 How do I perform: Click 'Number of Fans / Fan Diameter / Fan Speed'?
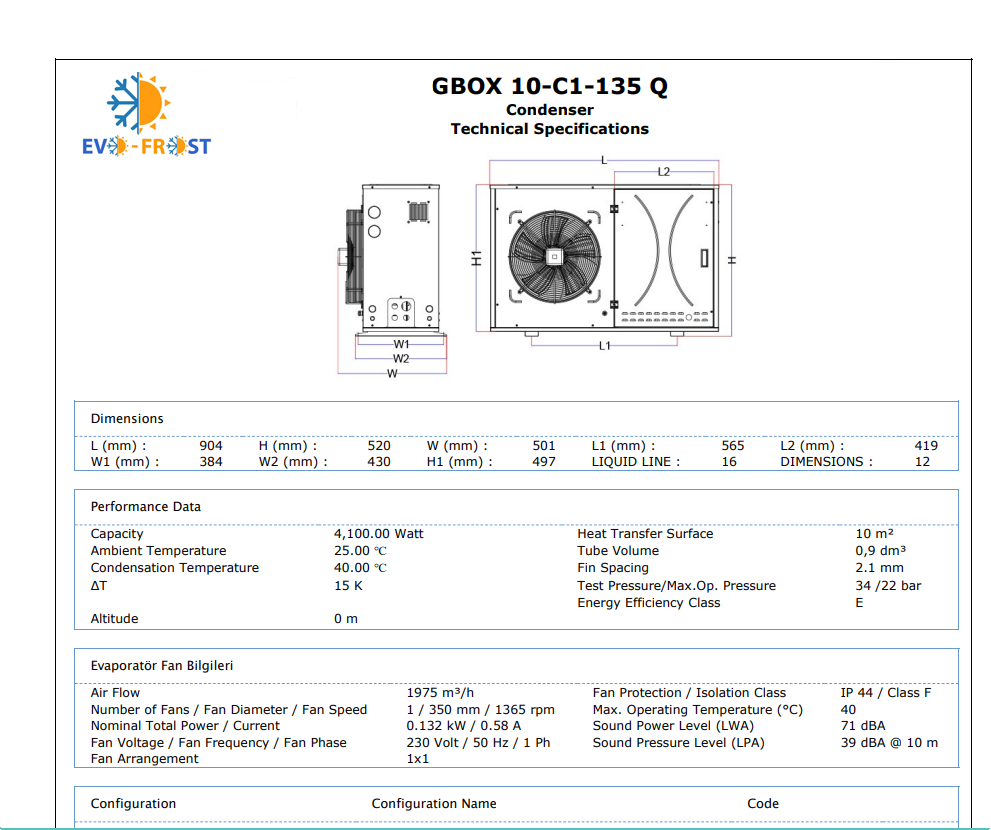point(229,710)
